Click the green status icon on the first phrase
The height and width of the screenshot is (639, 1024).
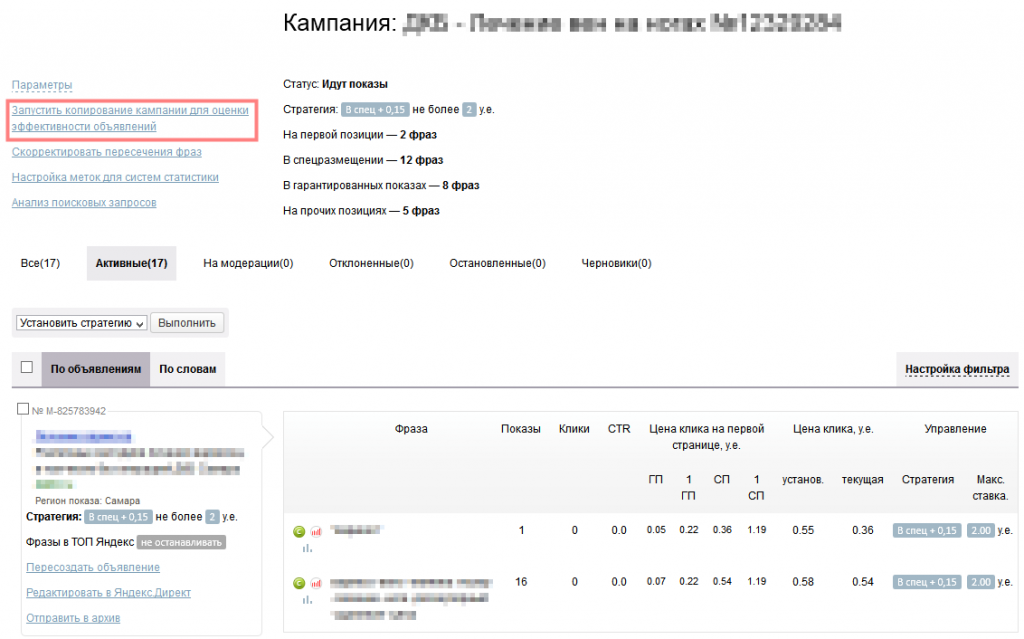pyautogui.click(x=299, y=531)
